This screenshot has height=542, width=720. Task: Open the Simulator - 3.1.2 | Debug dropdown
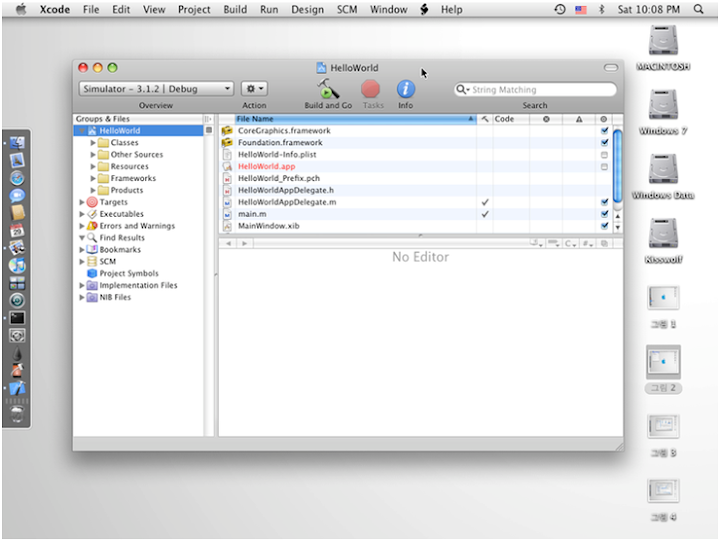156,89
